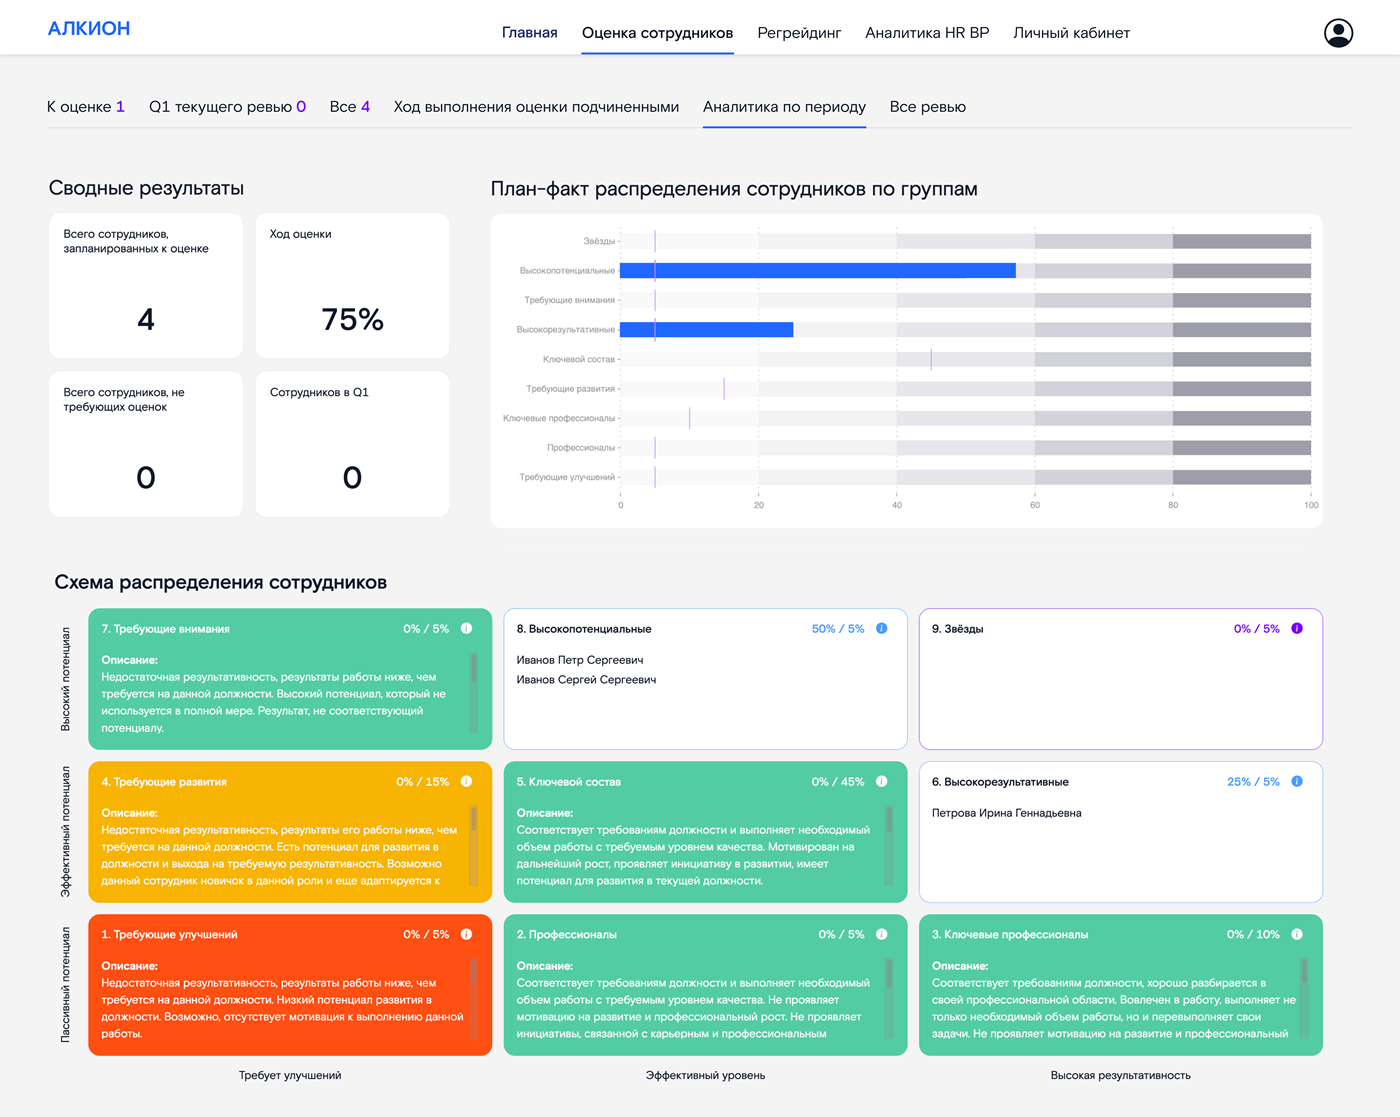Click info icon on Высокорезультативные card
Image resolution: width=1400 pixels, height=1117 pixels.
coord(1297,782)
